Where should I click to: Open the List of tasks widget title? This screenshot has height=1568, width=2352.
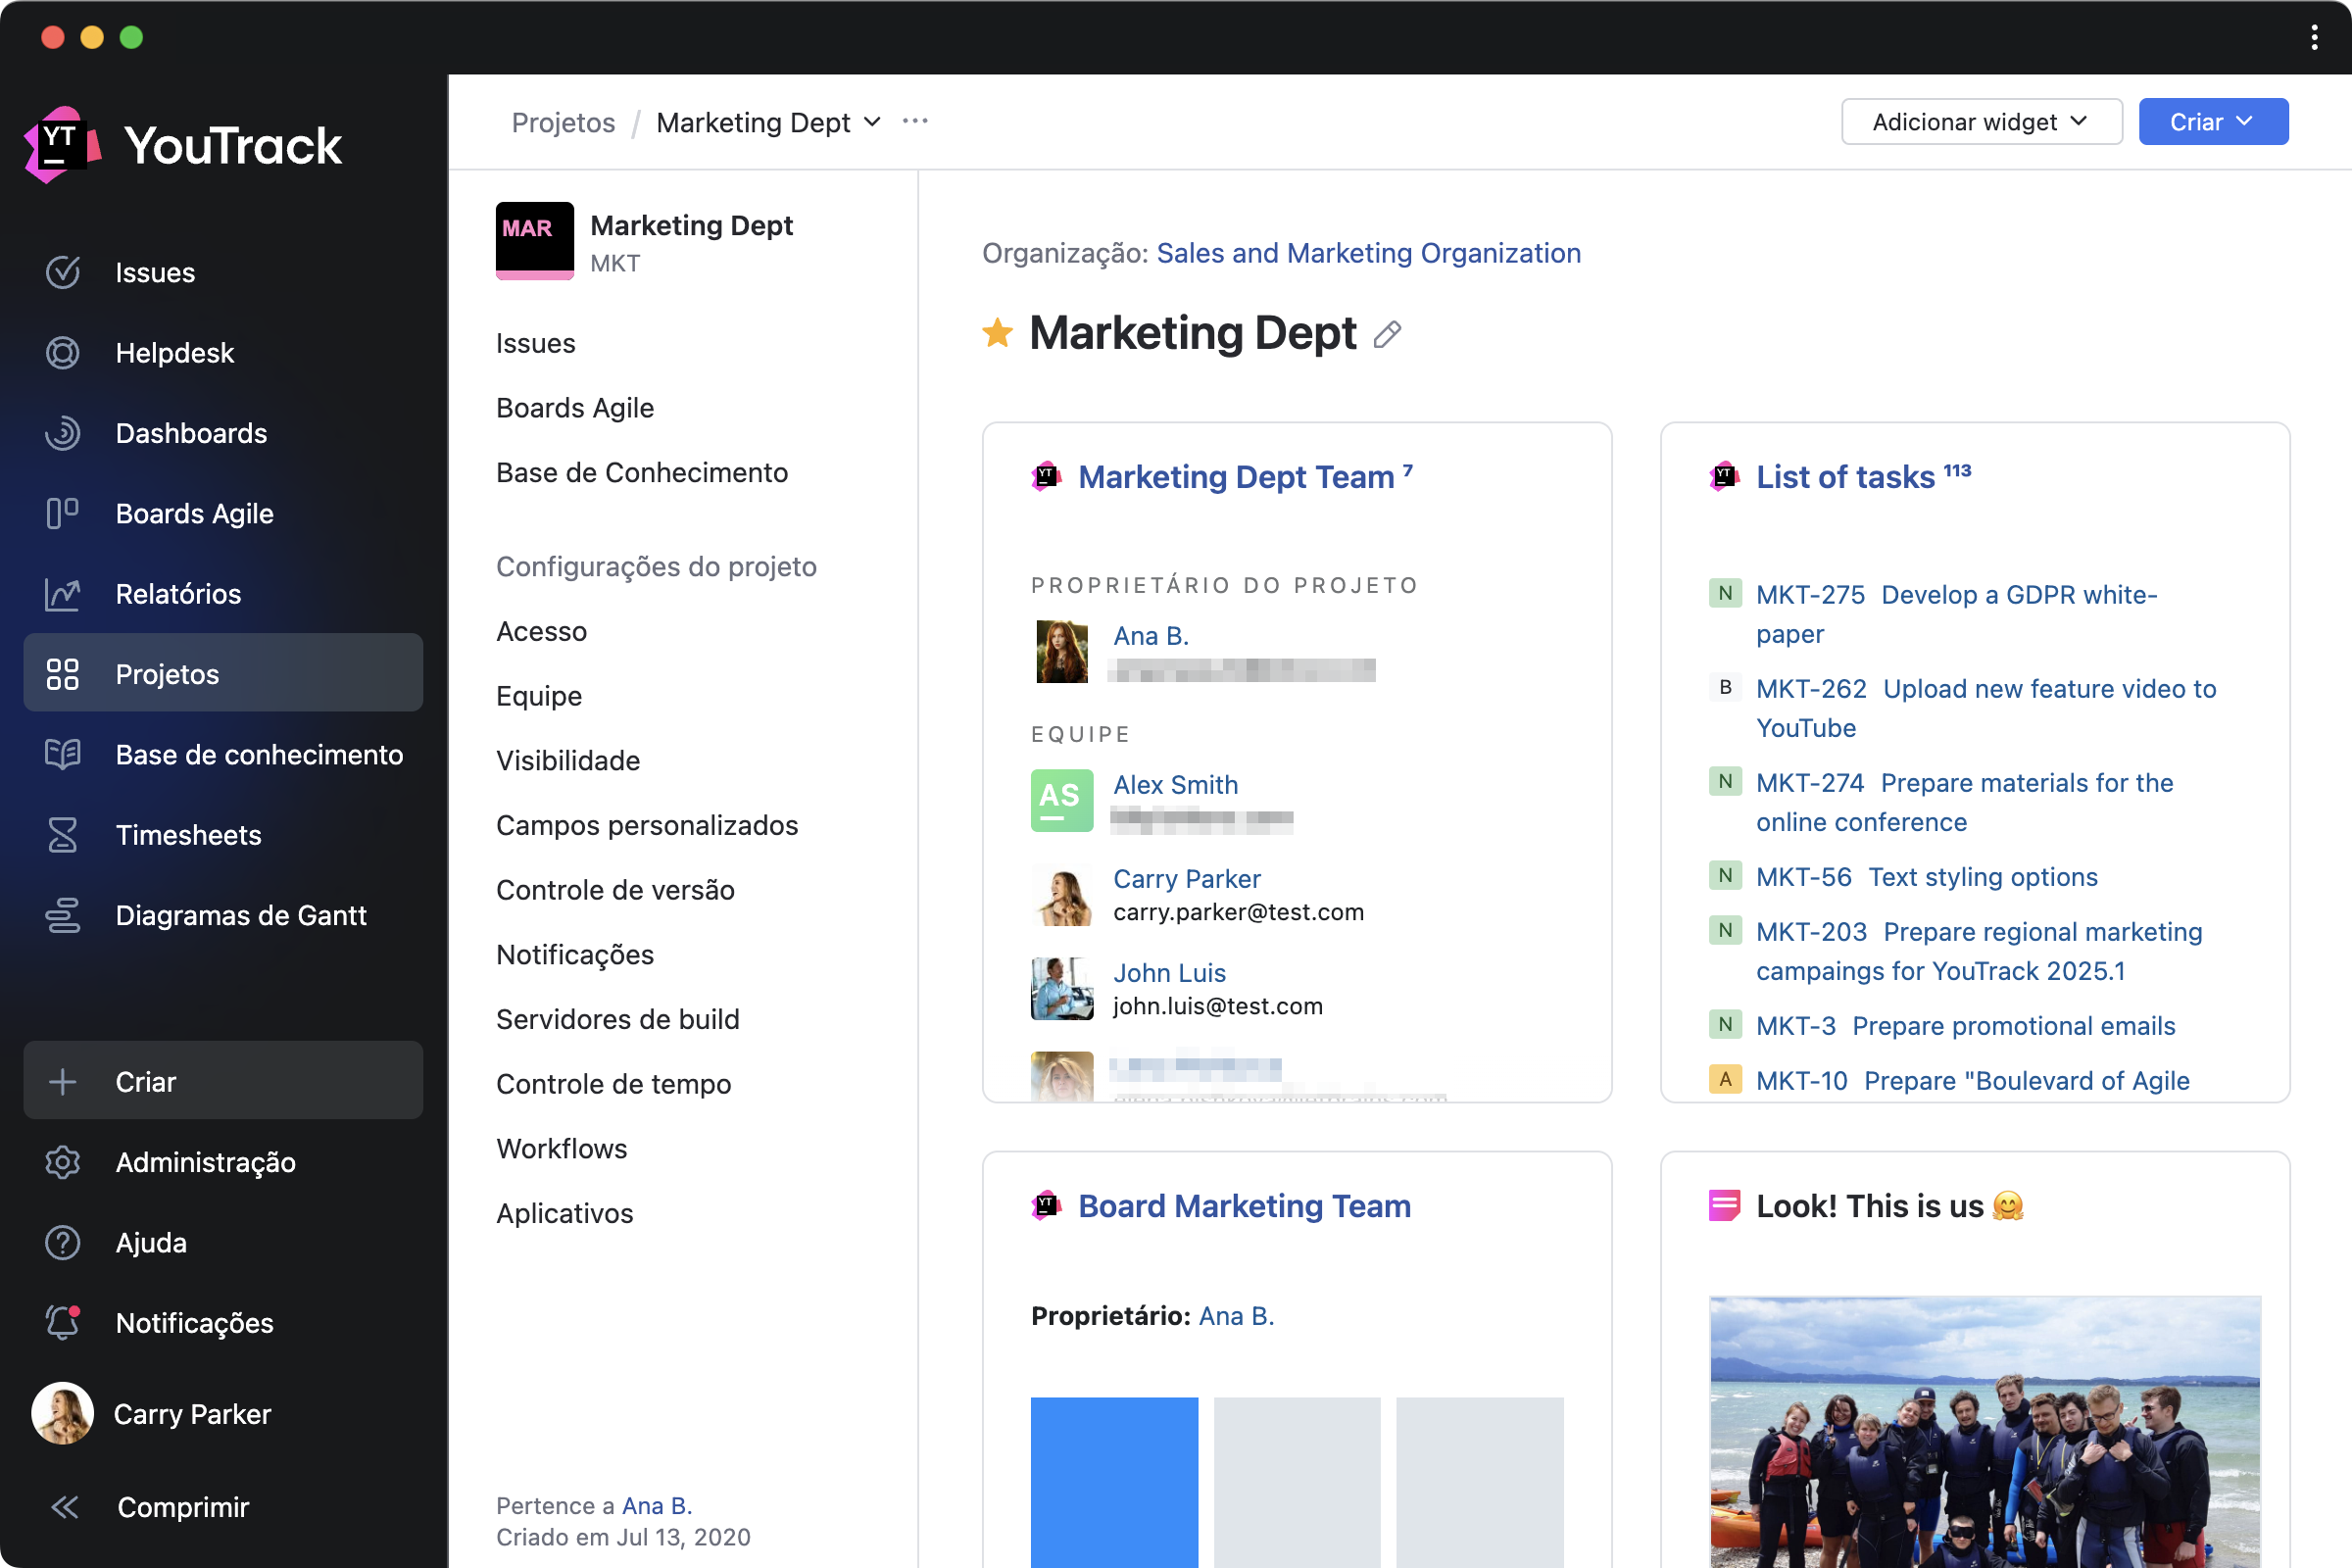tap(1845, 477)
